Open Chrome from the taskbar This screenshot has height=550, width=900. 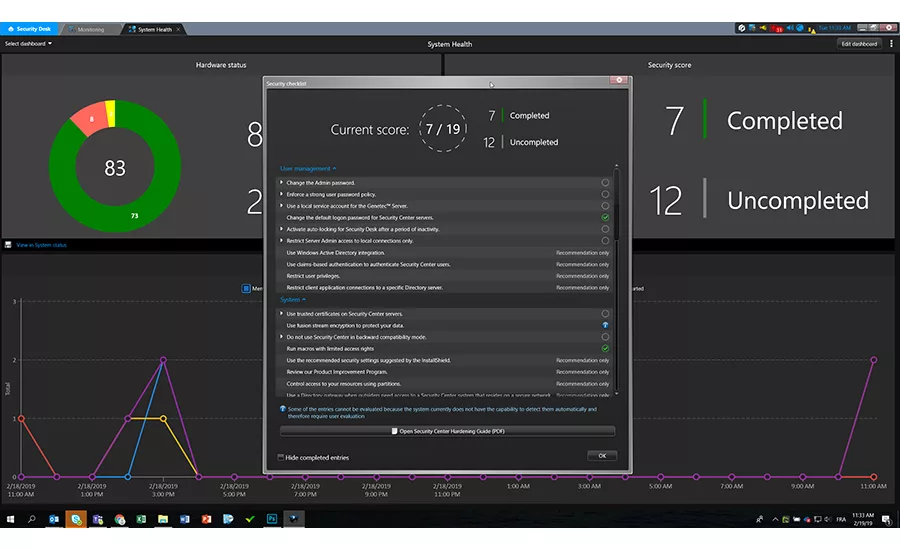[x=119, y=519]
